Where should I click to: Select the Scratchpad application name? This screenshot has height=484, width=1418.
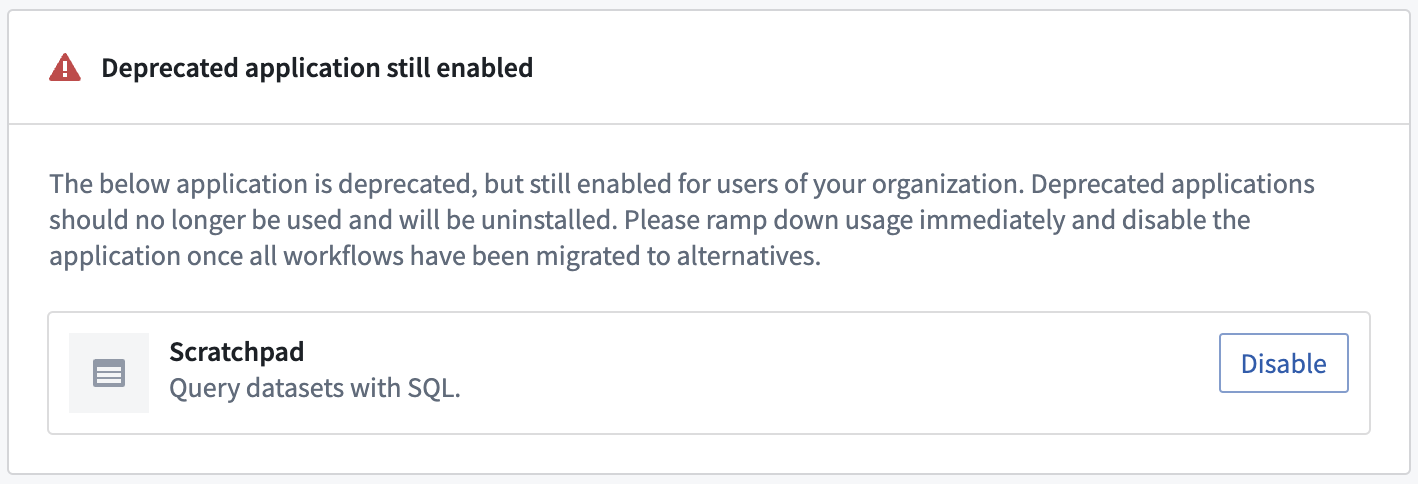pyautogui.click(x=236, y=352)
